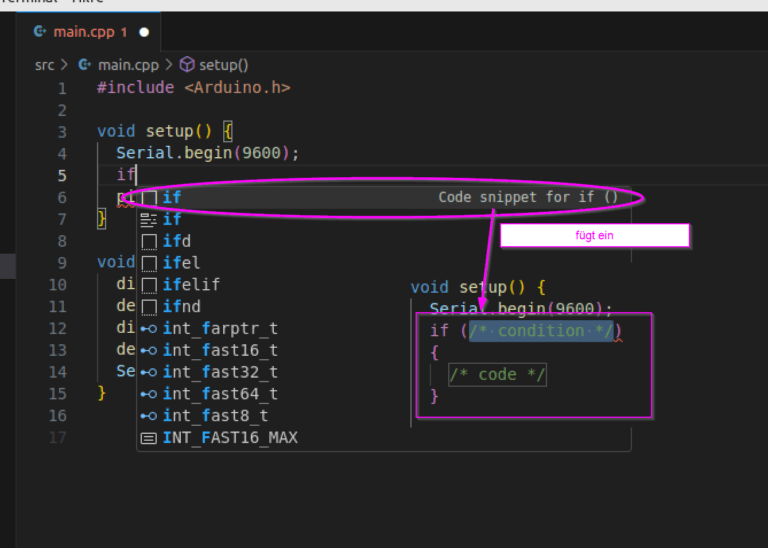This screenshot has width=768, height=548.
Task: Click the C++ icon in the breadcrumb path
Action: [85, 64]
